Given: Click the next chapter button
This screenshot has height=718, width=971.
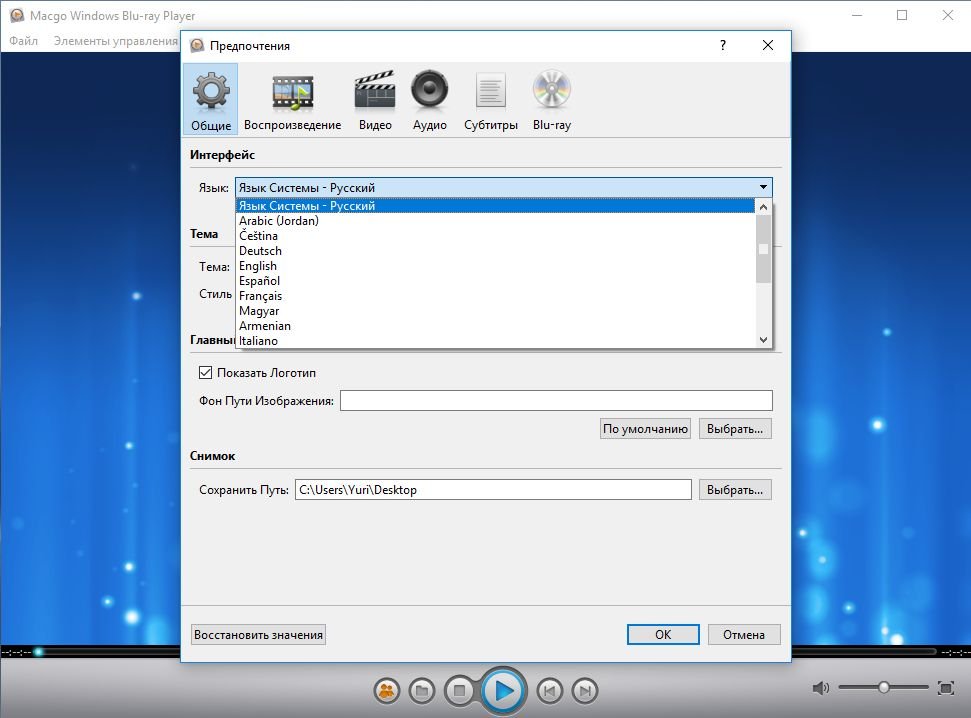Looking at the screenshot, I should pos(585,690).
